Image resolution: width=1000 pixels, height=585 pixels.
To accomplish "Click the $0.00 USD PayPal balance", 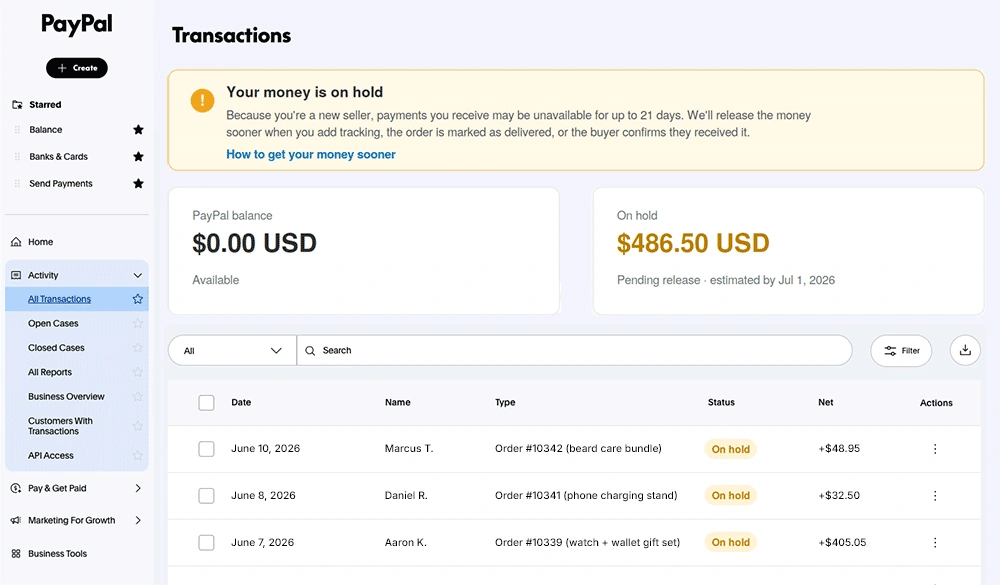I will click(x=254, y=243).
